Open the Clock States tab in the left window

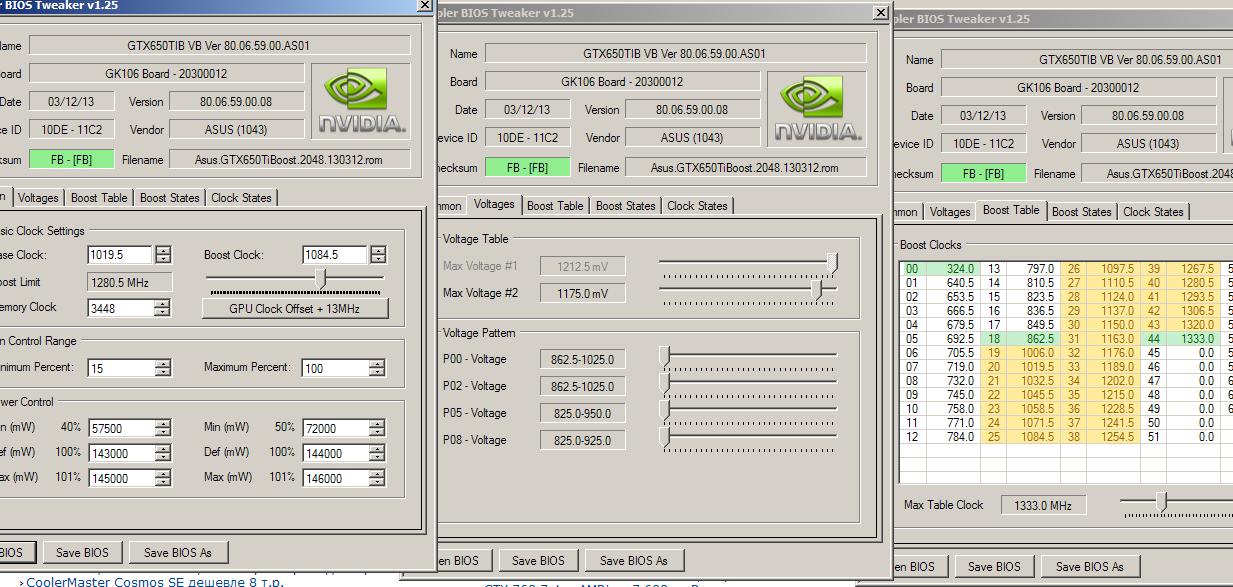pos(241,198)
